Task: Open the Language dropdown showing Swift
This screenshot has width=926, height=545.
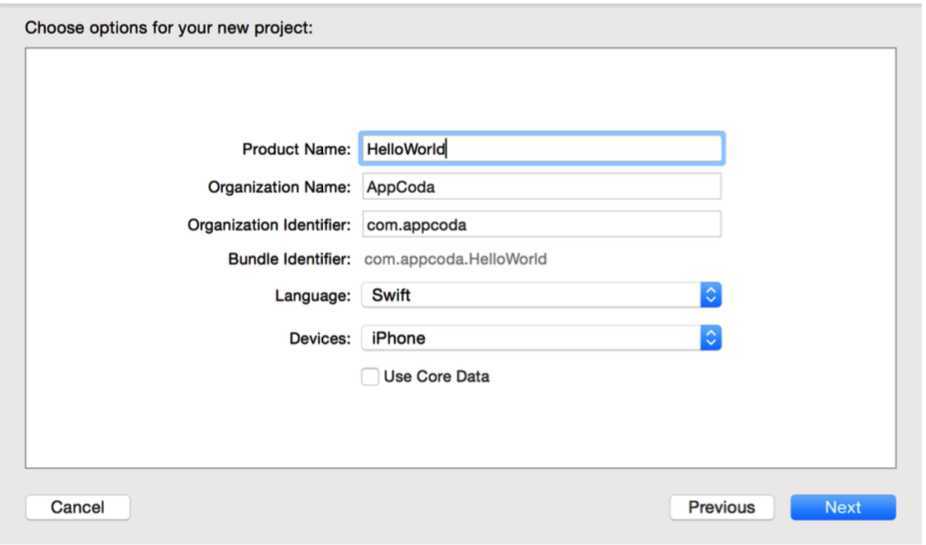Action: click(x=530, y=295)
